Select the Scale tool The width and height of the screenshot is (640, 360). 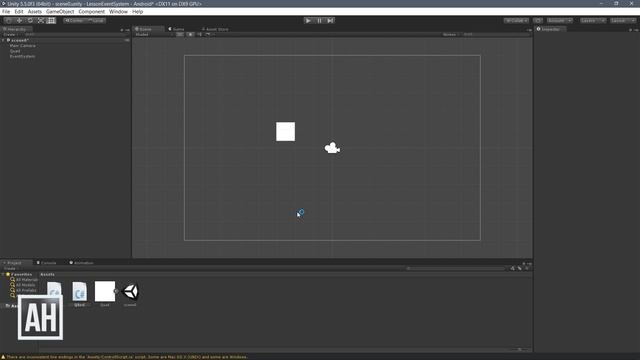click(40, 20)
